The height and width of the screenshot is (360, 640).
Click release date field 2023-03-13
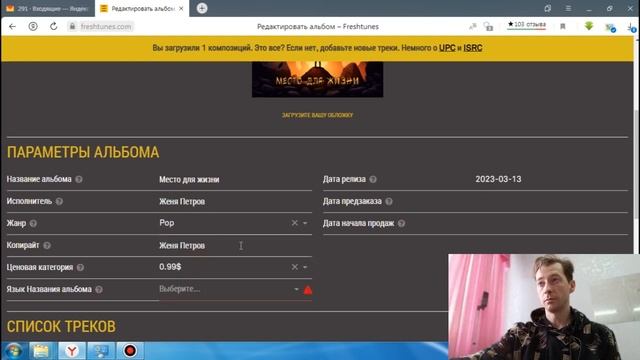551,179
